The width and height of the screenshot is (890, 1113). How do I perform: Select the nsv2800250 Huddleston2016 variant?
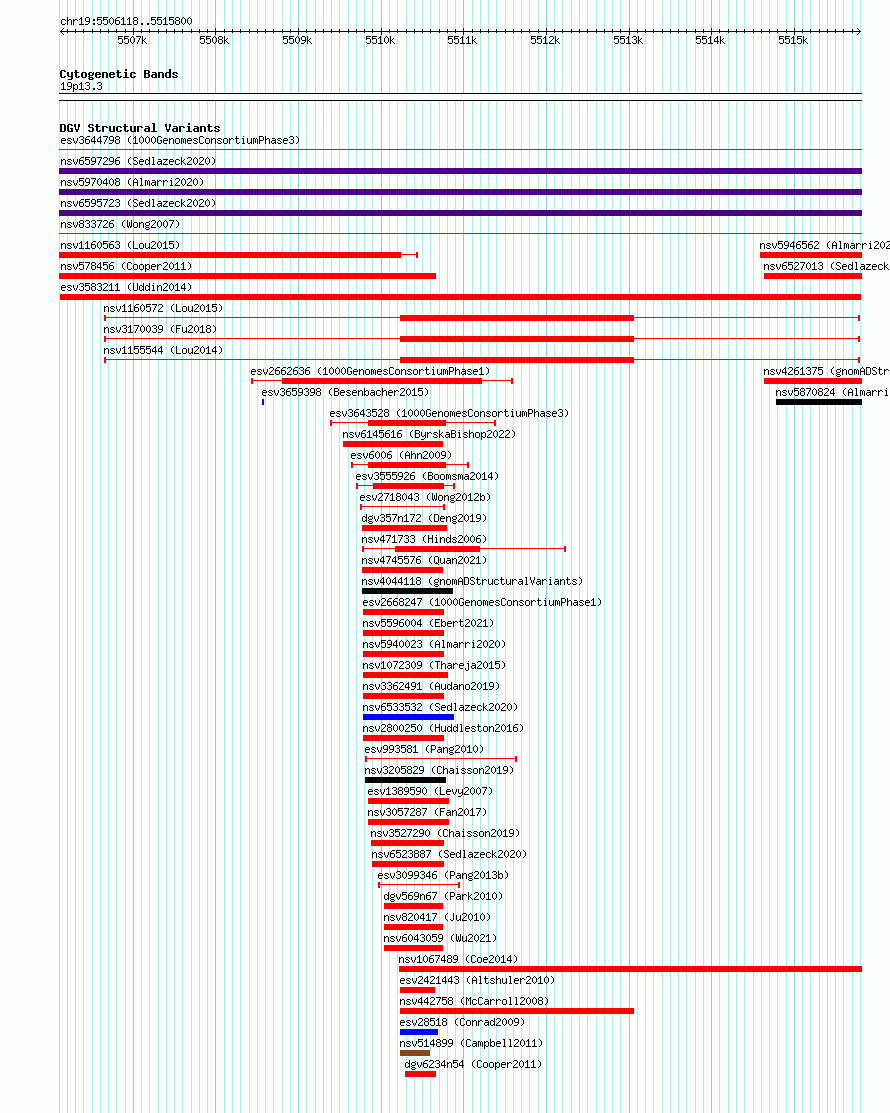pos(443,728)
